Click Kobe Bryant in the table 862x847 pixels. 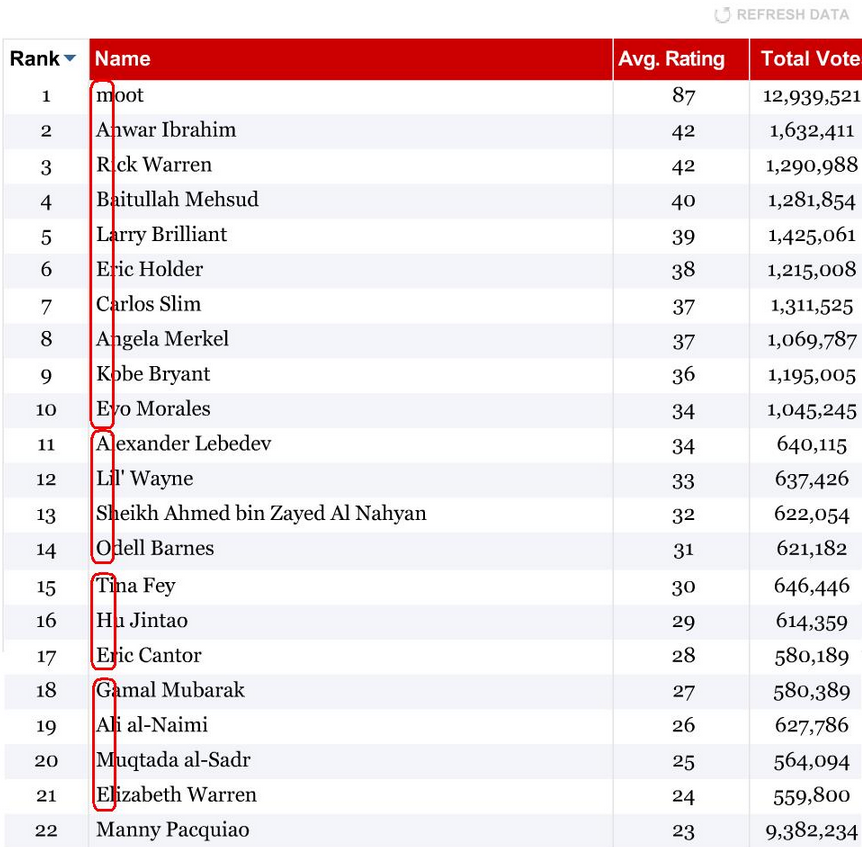[x=153, y=374]
